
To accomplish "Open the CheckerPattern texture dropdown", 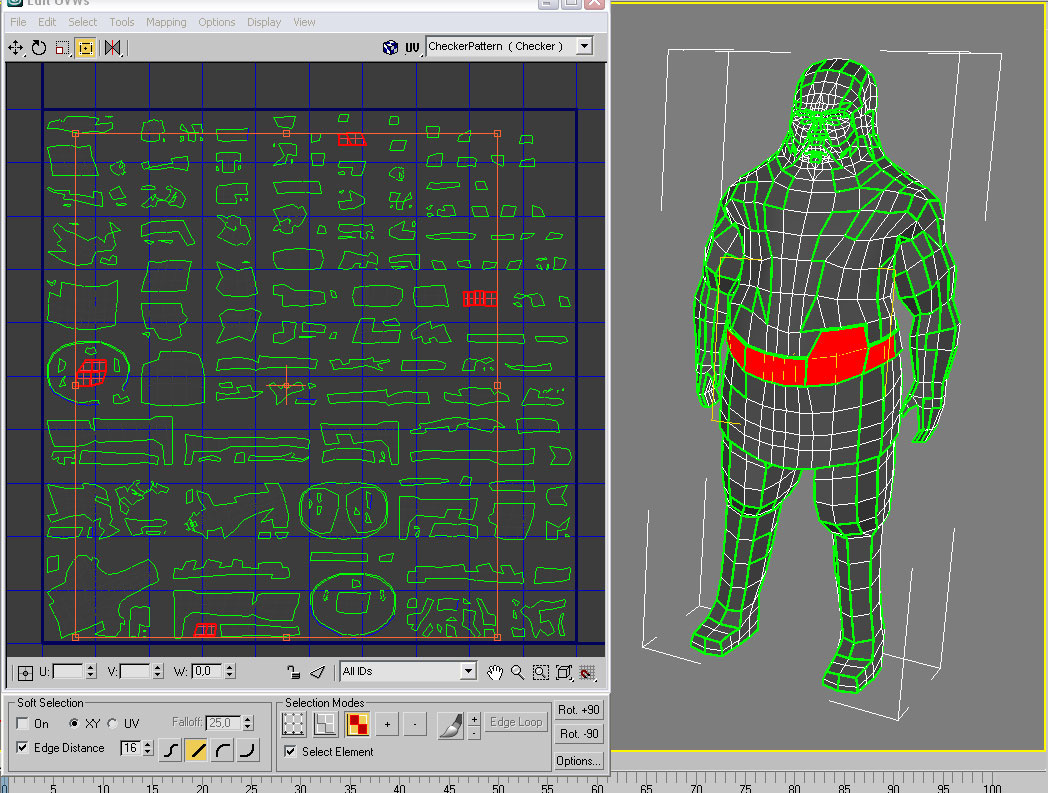I will point(584,46).
